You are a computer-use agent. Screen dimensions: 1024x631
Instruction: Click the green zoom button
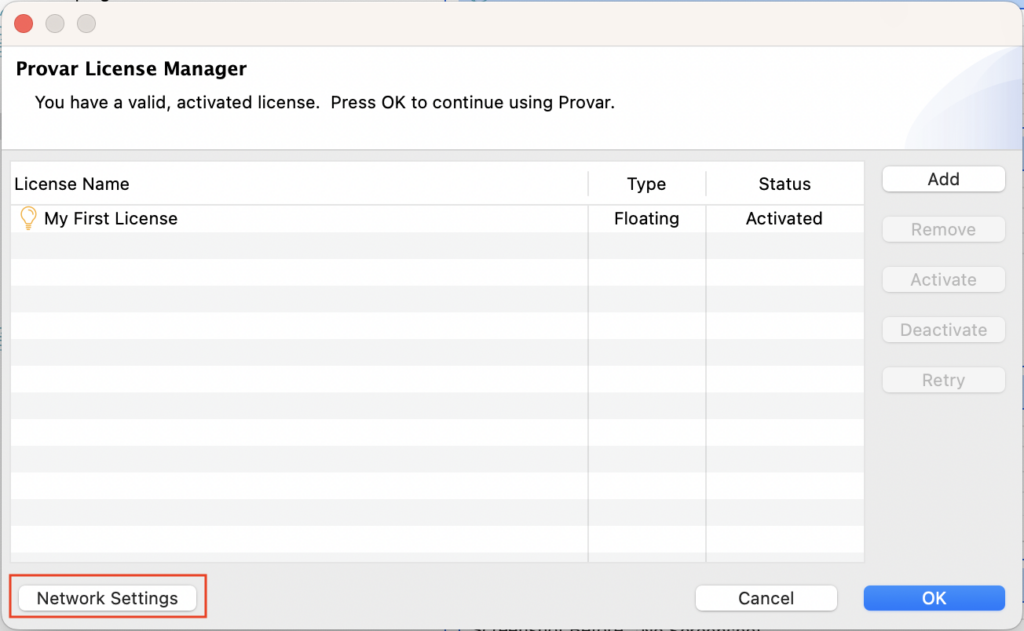pos(85,23)
